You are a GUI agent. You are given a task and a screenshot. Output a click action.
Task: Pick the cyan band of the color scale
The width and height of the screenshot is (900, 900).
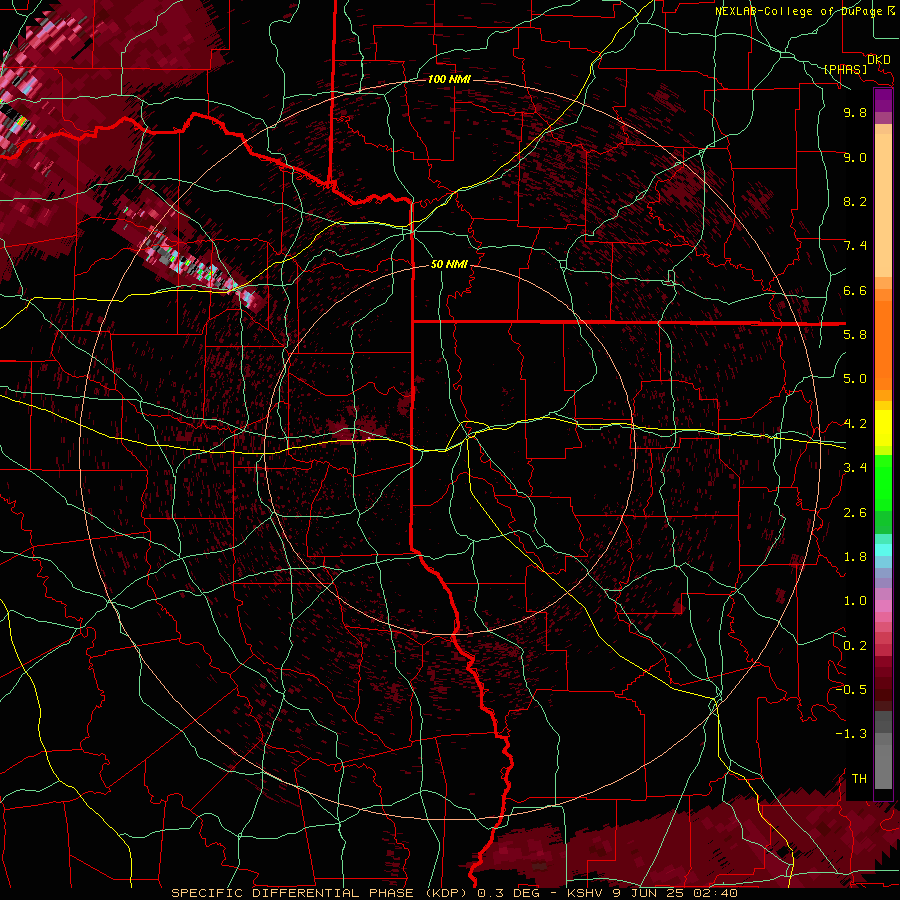(883, 549)
